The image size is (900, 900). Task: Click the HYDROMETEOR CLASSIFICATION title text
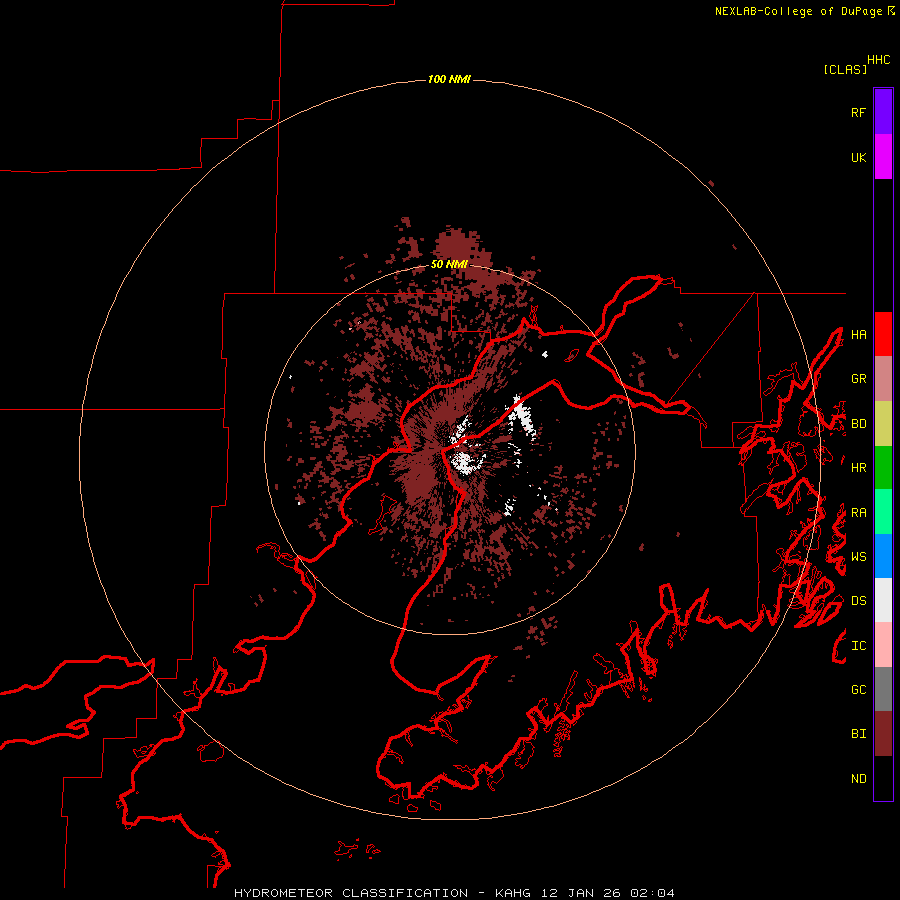tap(351, 893)
